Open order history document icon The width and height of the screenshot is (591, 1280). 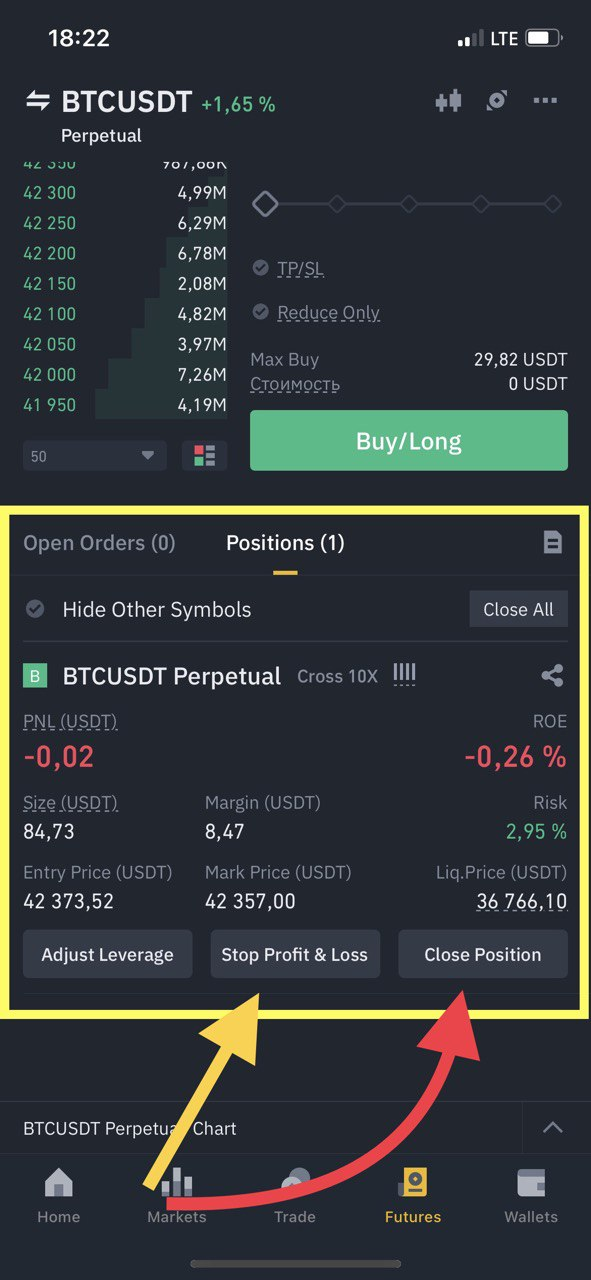[552, 542]
